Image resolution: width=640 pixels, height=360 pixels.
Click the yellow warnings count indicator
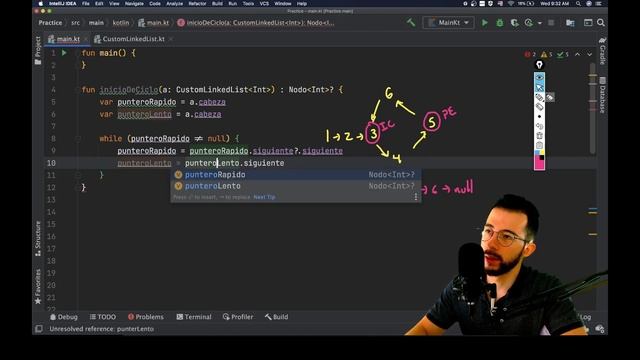point(546,54)
